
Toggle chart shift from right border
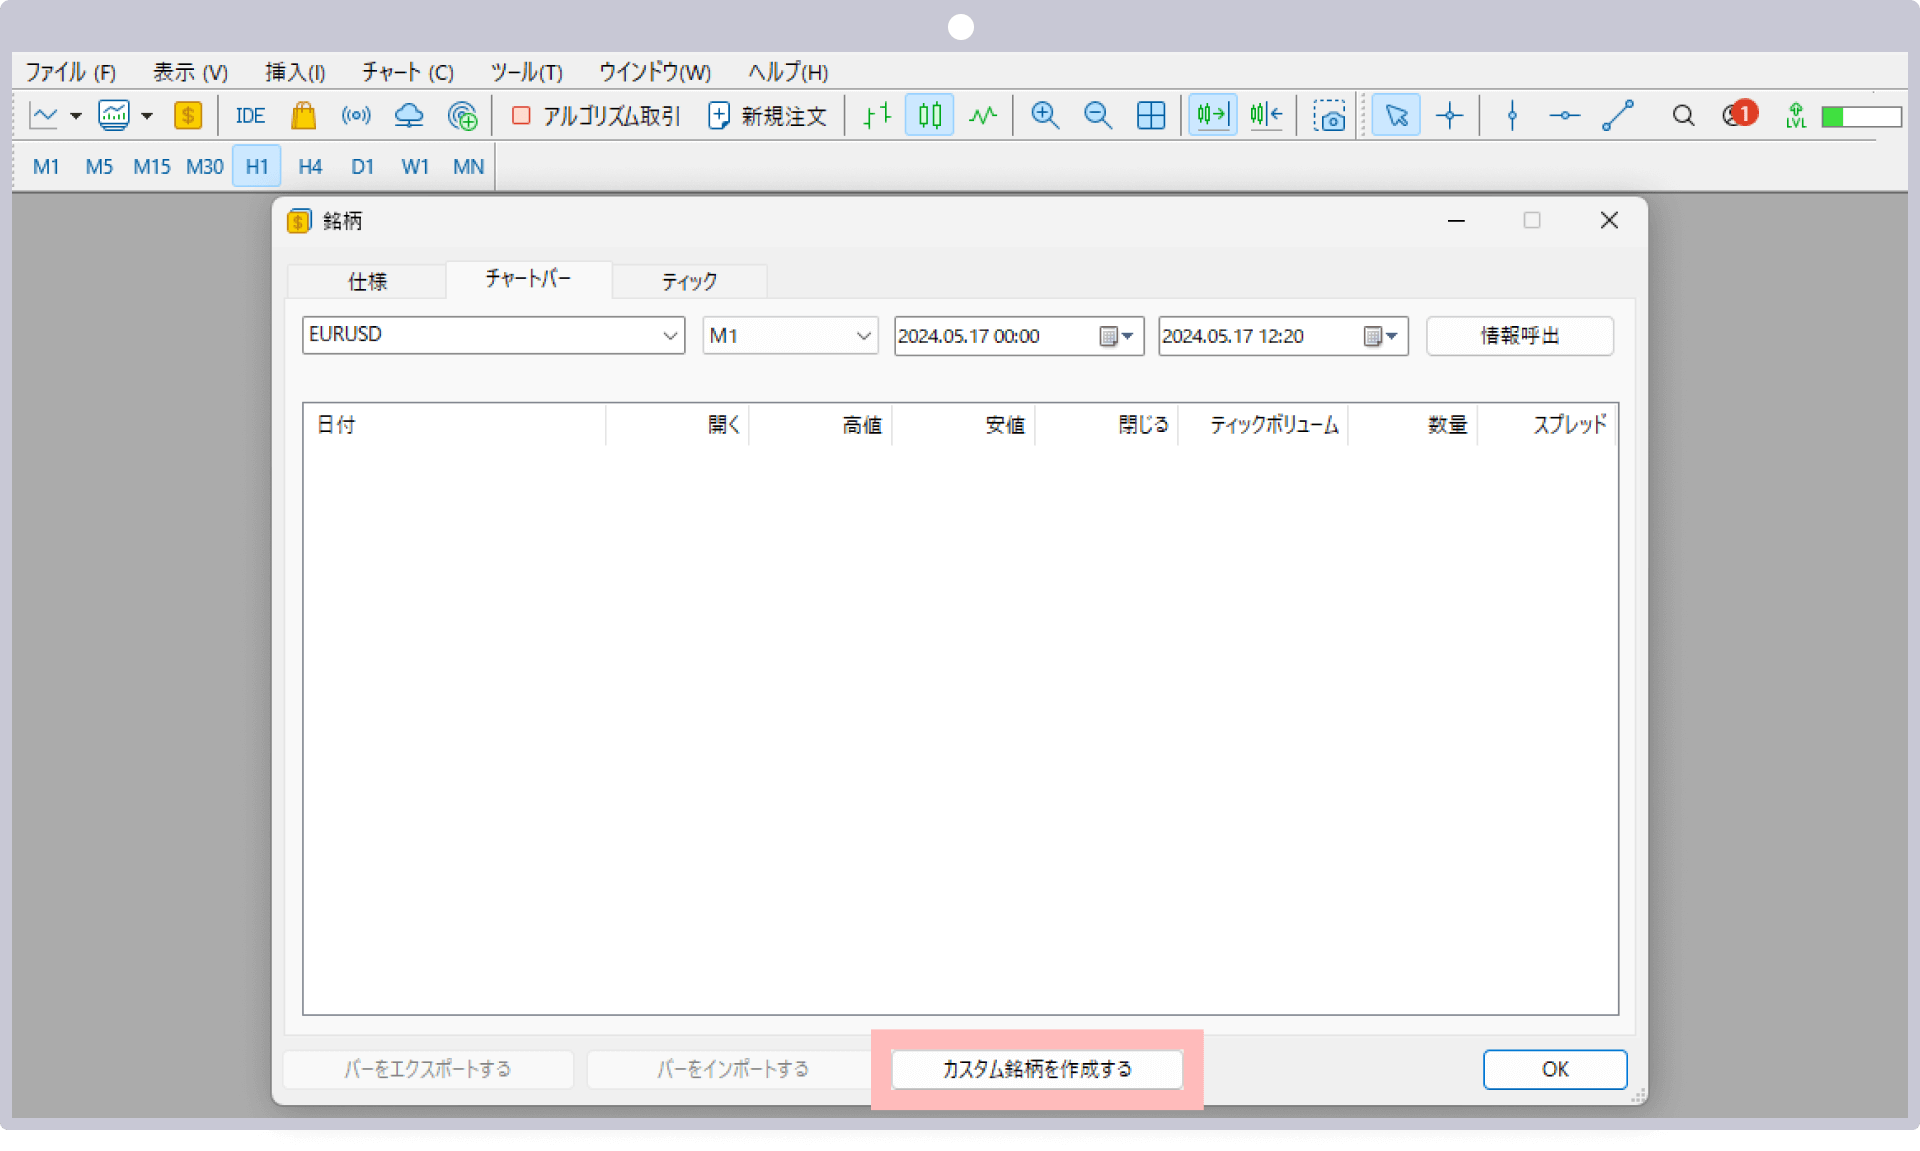[x=1266, y=116]
